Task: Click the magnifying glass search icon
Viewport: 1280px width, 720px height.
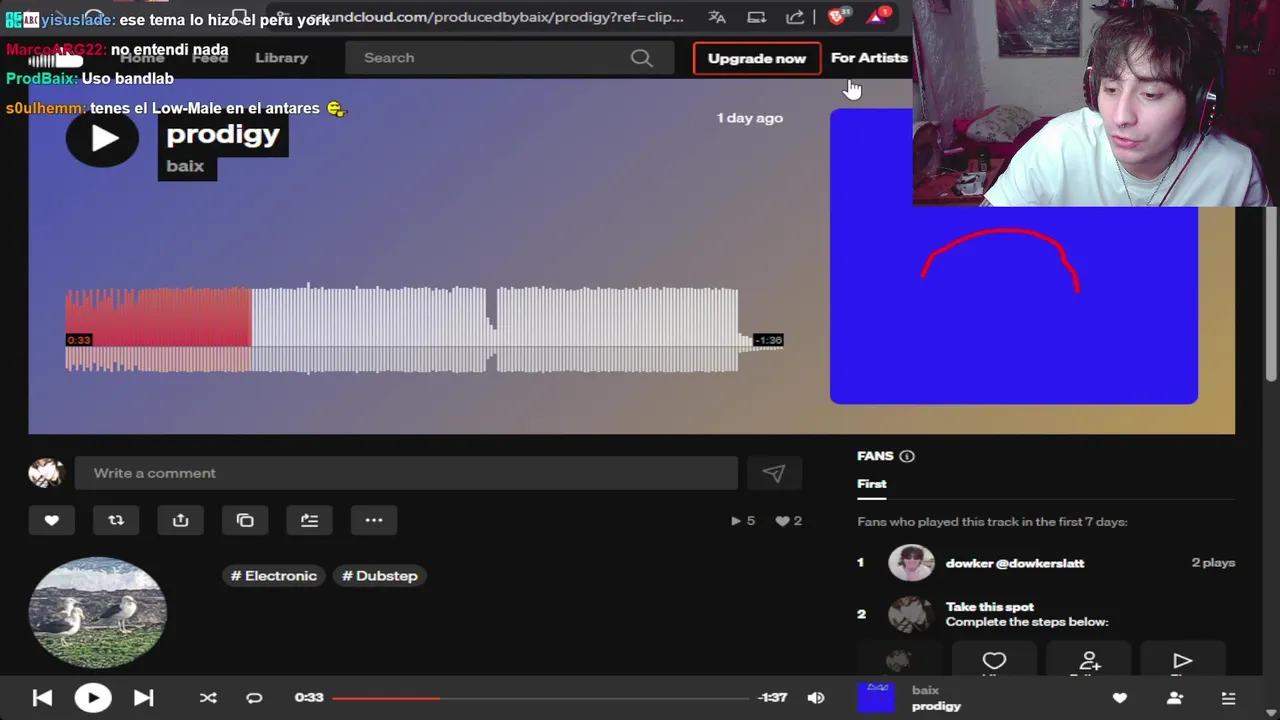Action: (x=642, y=58)
